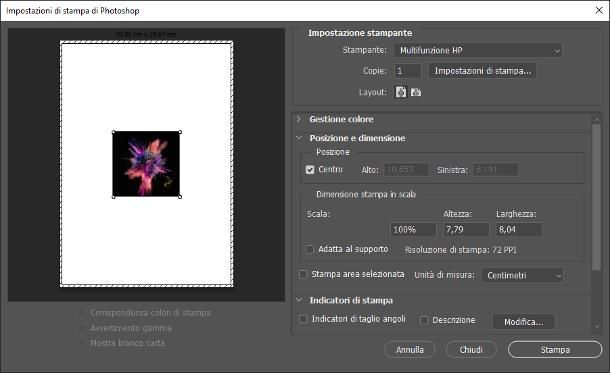Click the Altezza 7,79 field
The height and width of the screenshot is (373, 610).
(x=466, y=229)
